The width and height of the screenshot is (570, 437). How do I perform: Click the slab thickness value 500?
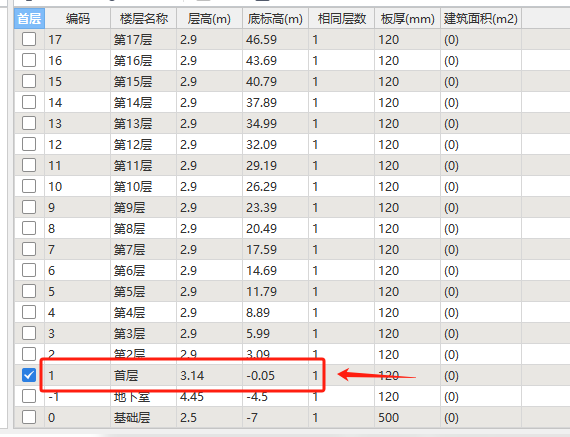388,418
